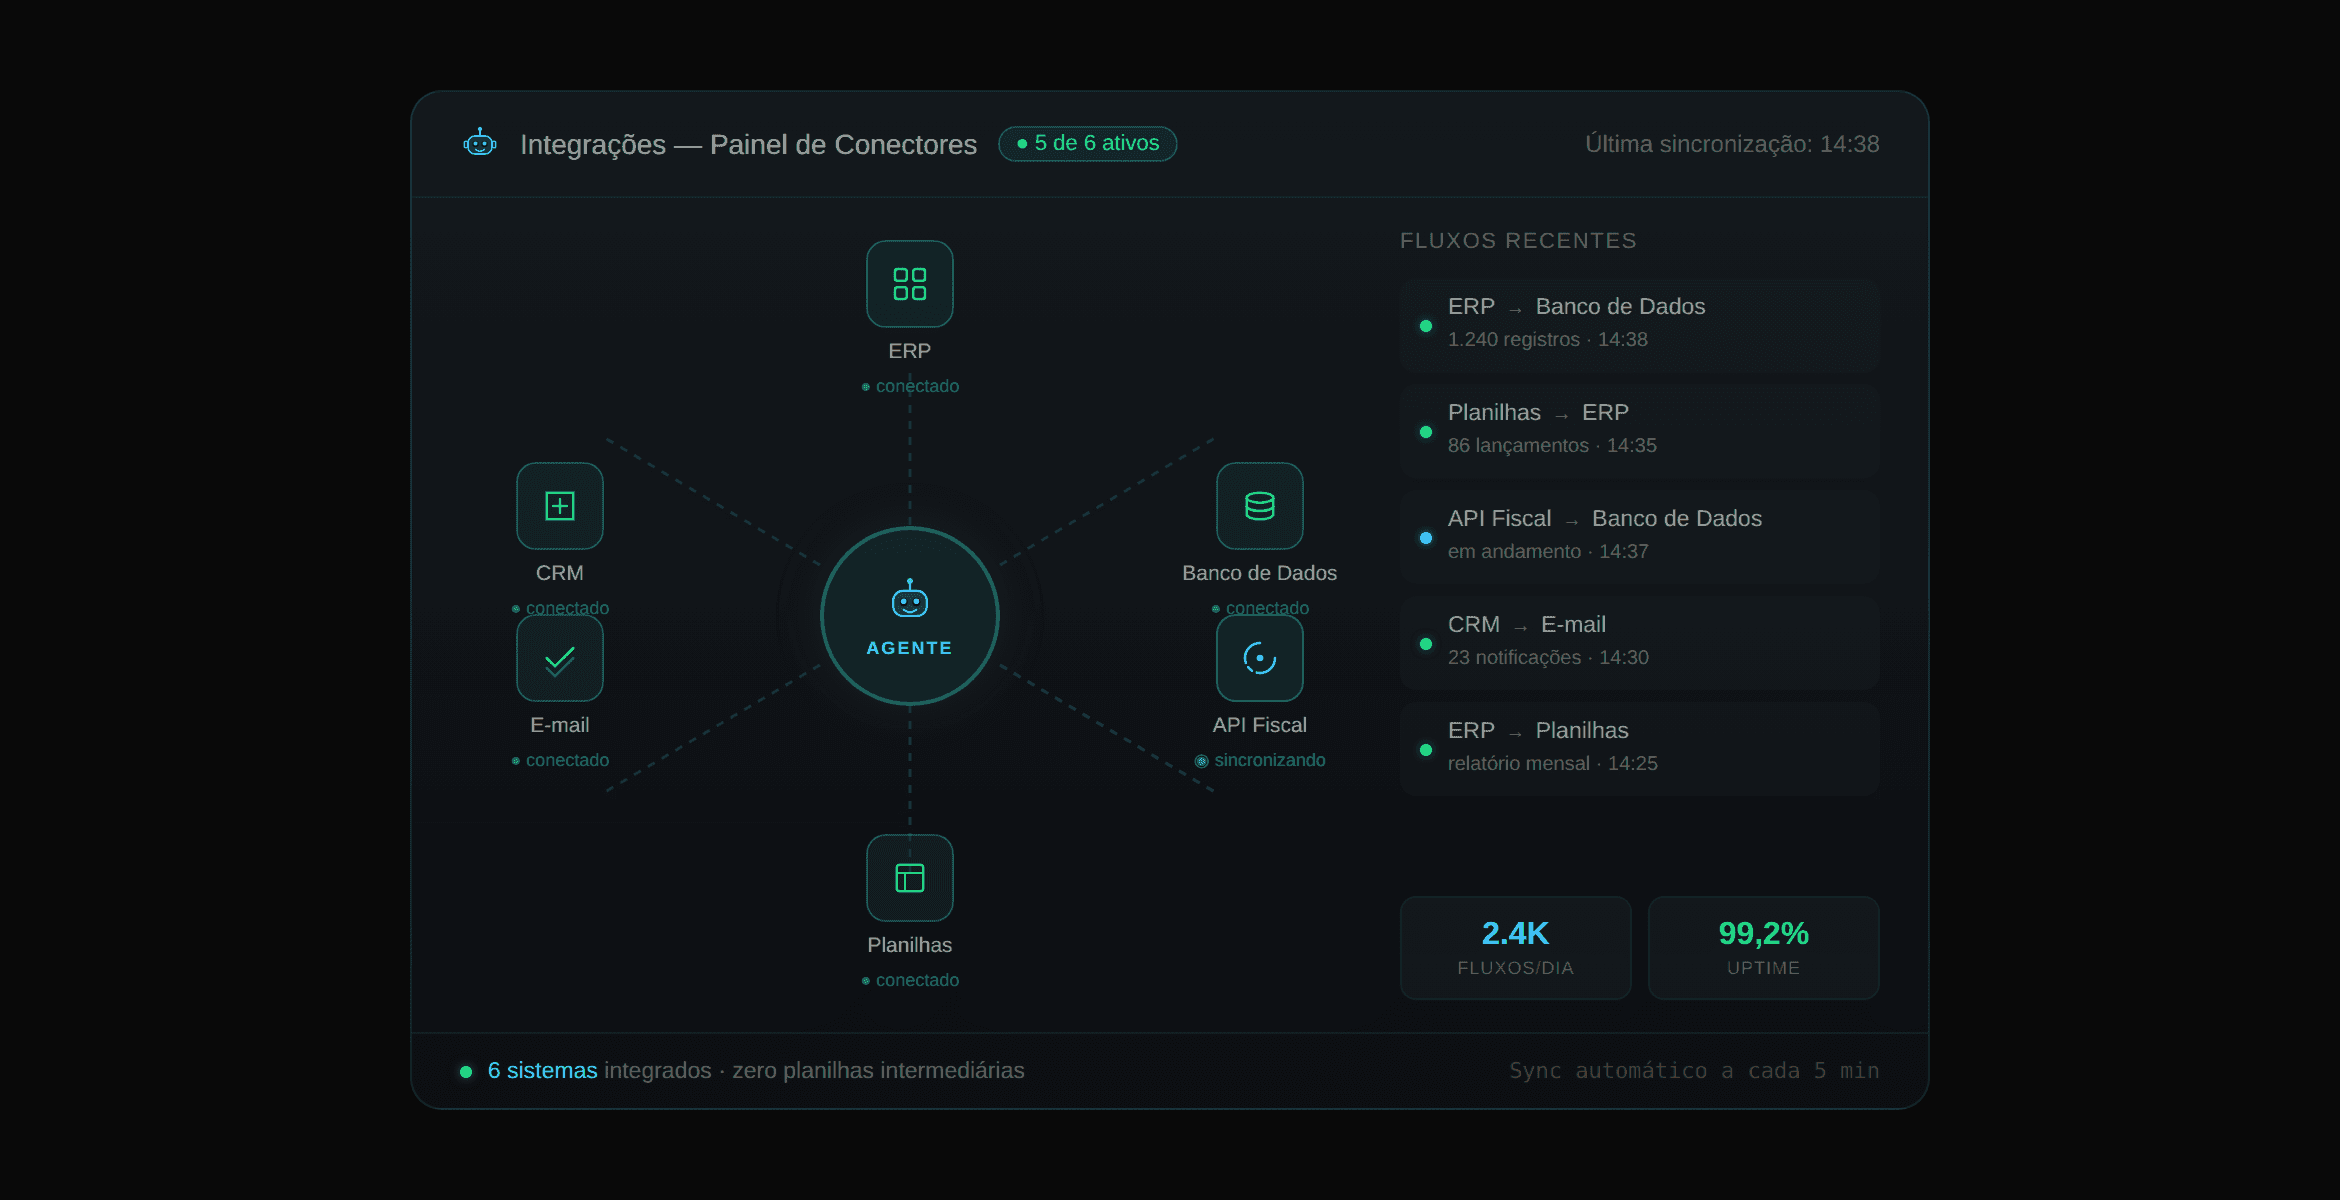Select the CRM connector icon
Viewport: 2340px width, 1200px height.
pos(559,506)
